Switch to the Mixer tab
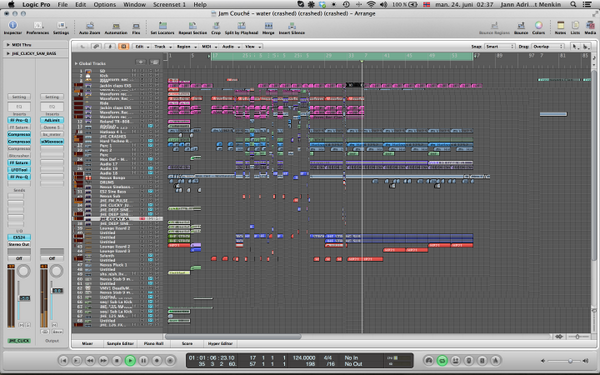Viewport: 600px width, 375px height. [x=87, y=344]
